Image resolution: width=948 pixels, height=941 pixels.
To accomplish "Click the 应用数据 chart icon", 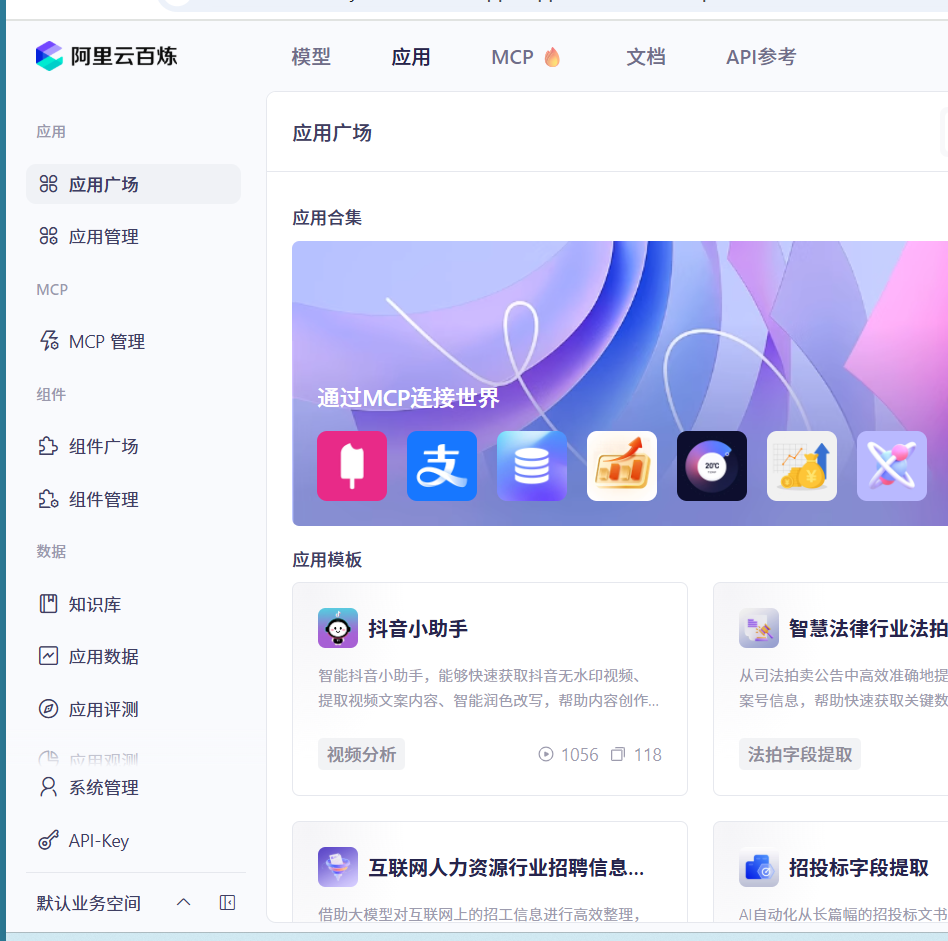I will [48, 656].
